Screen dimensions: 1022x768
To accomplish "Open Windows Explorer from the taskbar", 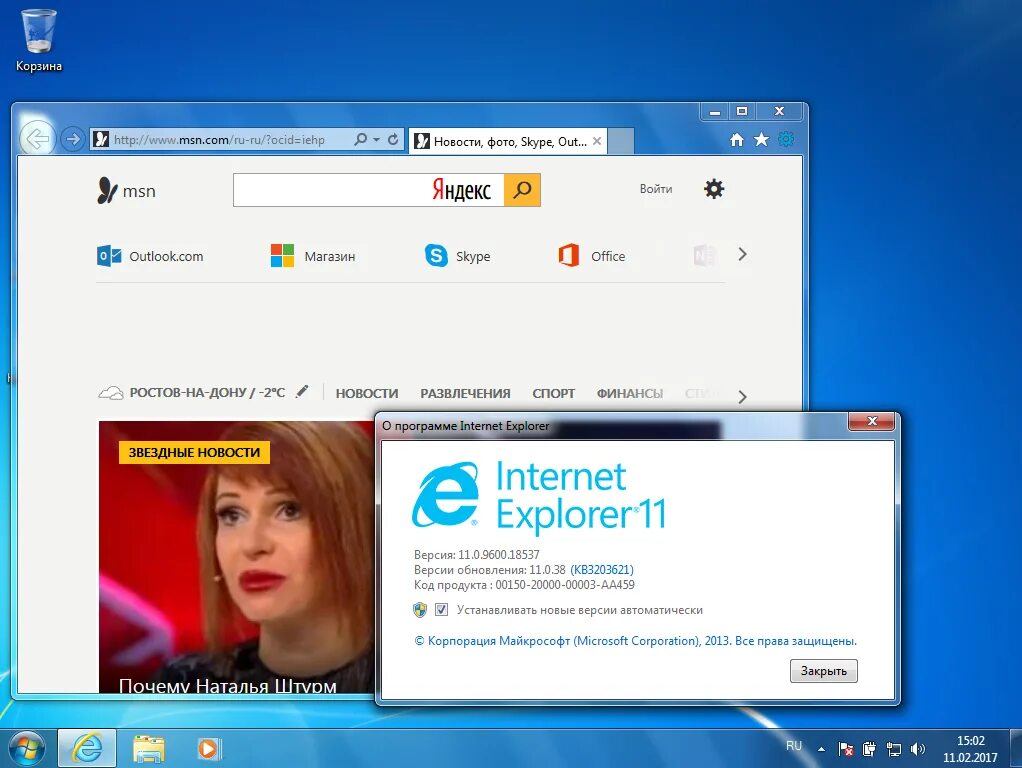I will 149,748.
